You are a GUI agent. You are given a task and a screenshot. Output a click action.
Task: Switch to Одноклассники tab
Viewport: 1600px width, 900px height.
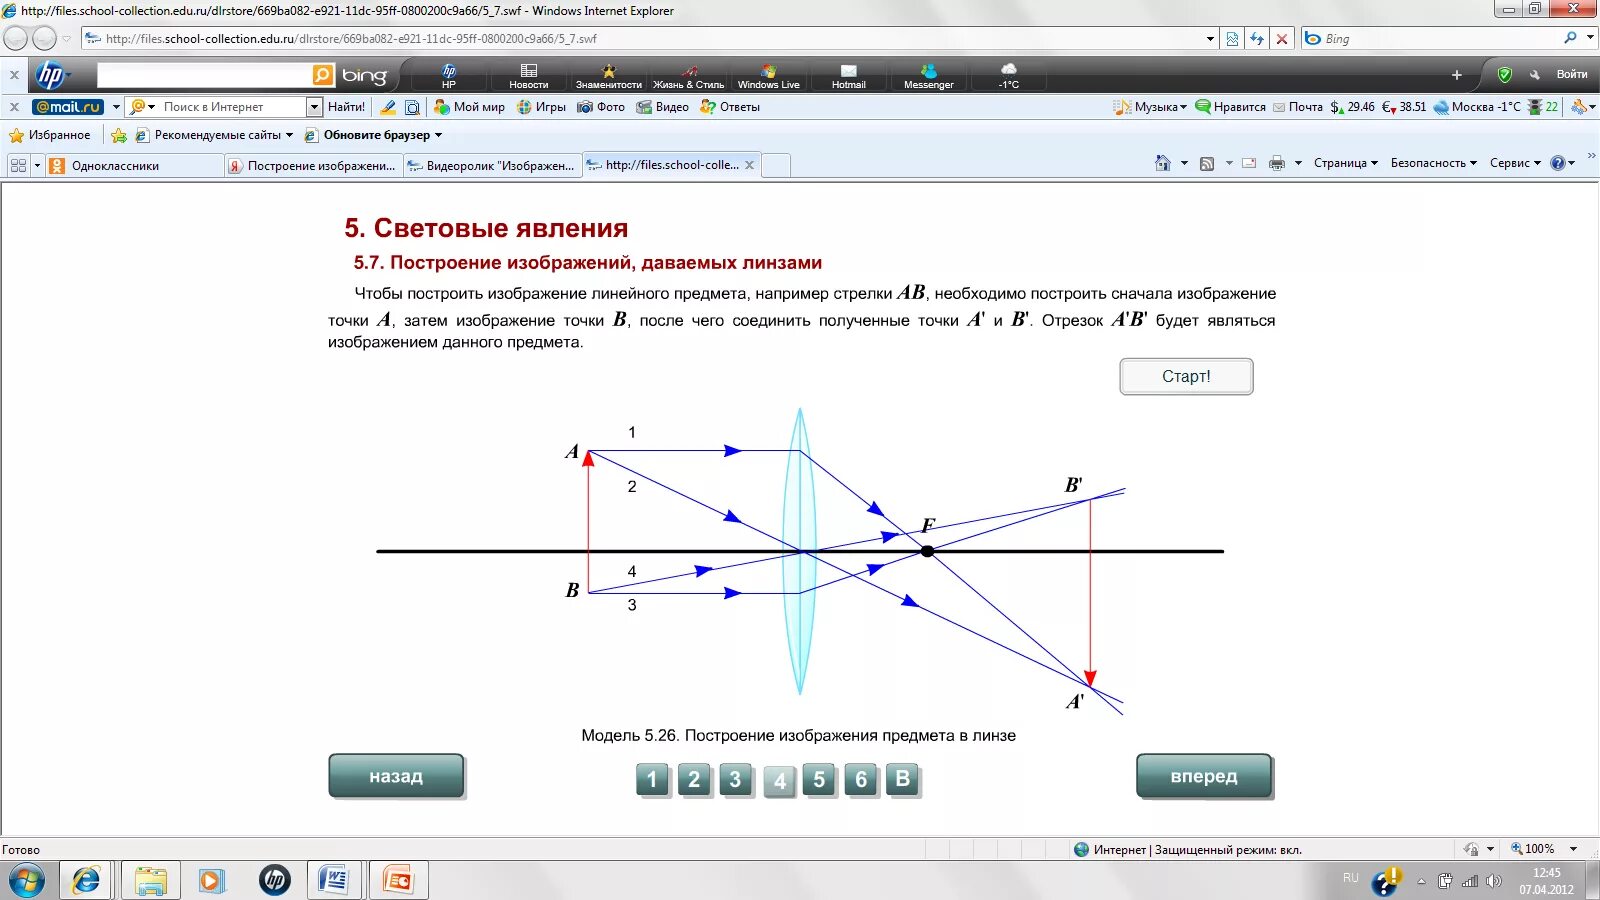[135, 166]
